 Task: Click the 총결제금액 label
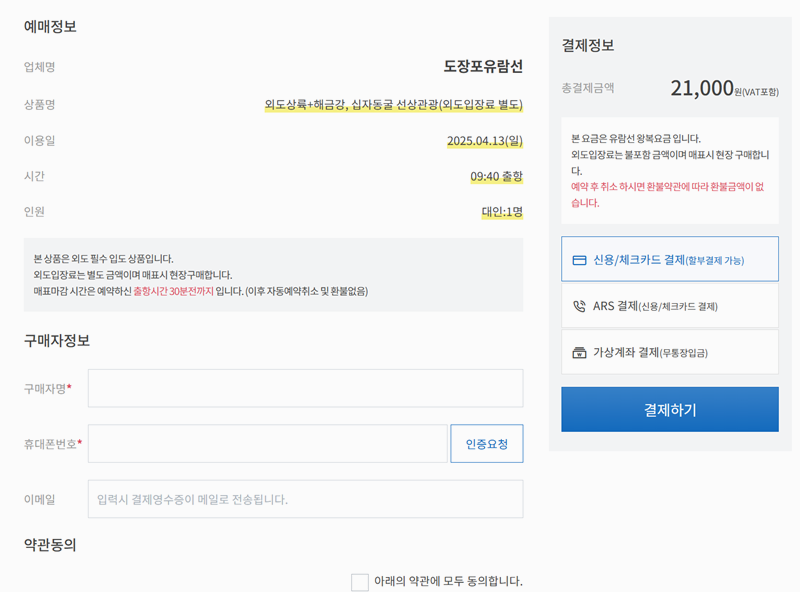[x=588, y=88]
